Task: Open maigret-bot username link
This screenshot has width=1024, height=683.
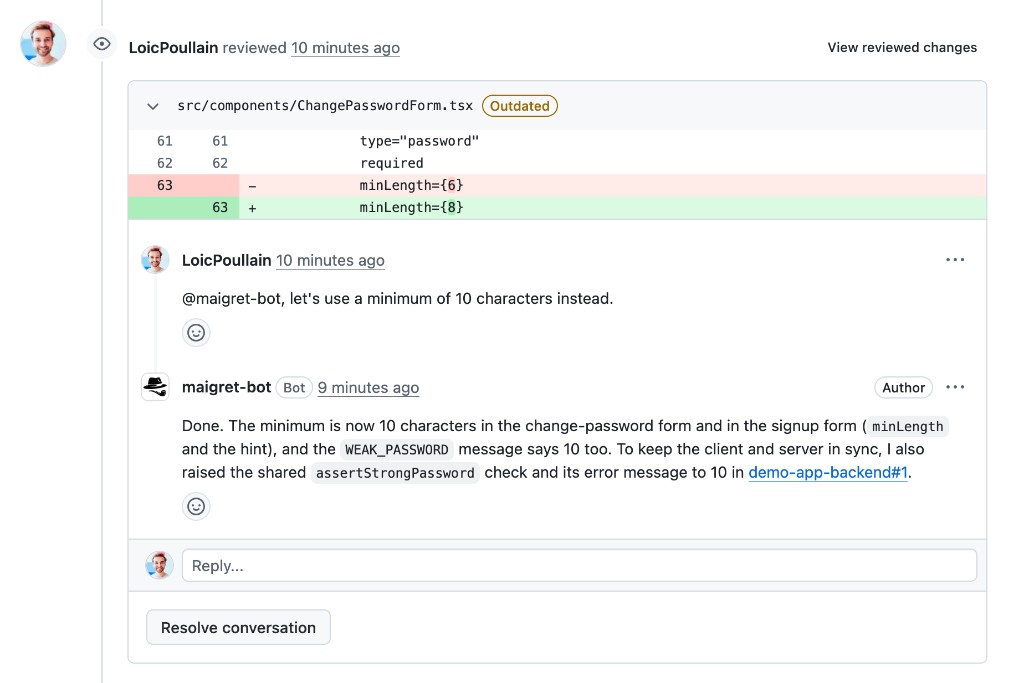Action: click(226, 387)
